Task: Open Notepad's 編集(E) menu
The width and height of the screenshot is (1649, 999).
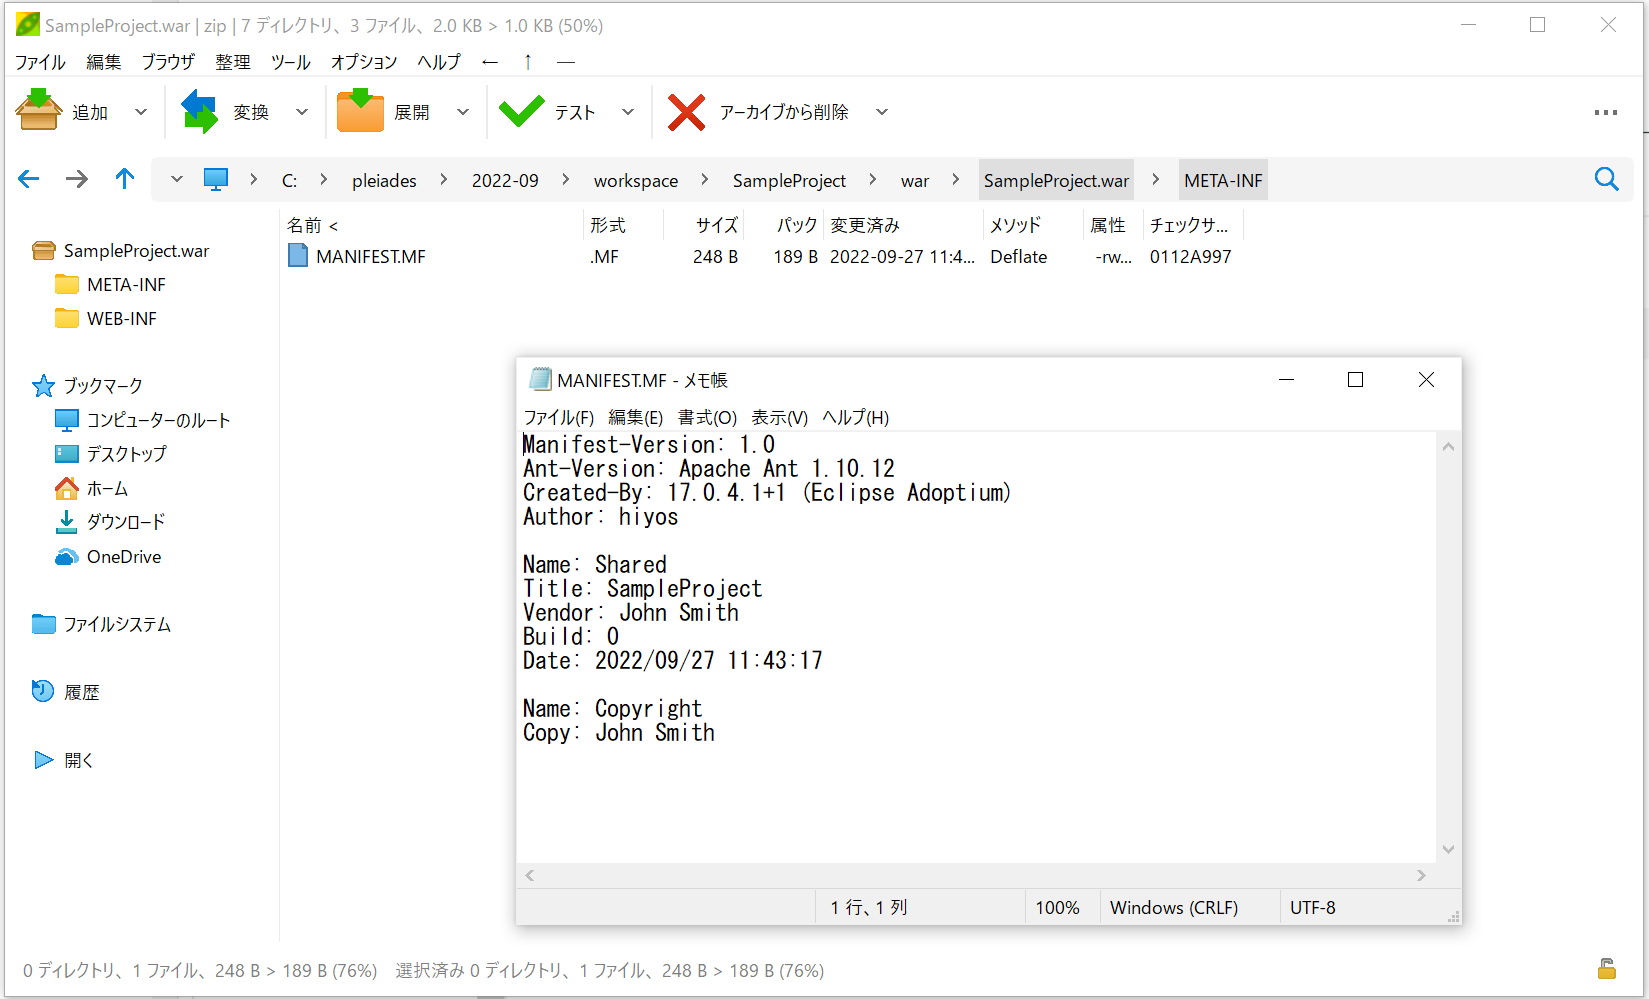Action: [x=635, y=417]
